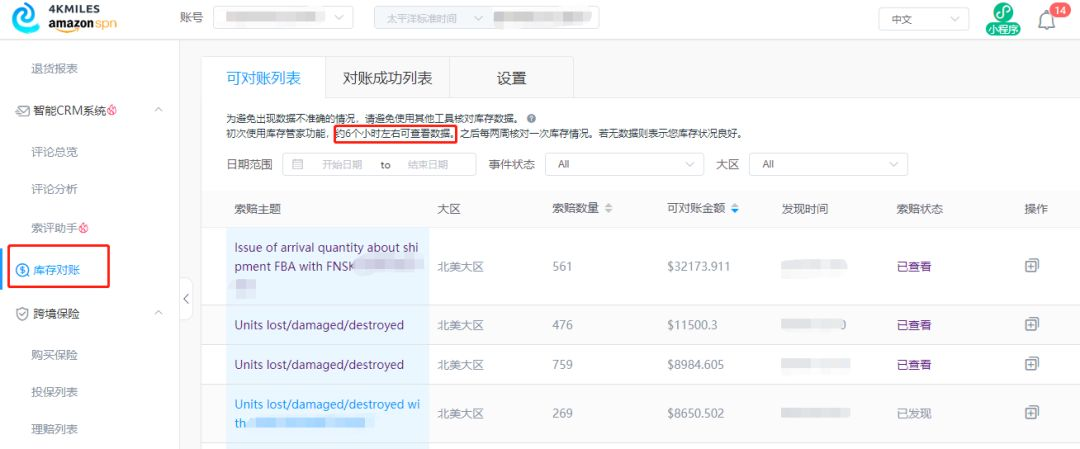The height and width of the screenshot is (449, 1080).
Task: Open the green 小程序 mini-program icon
Action: coord(1002,19)
